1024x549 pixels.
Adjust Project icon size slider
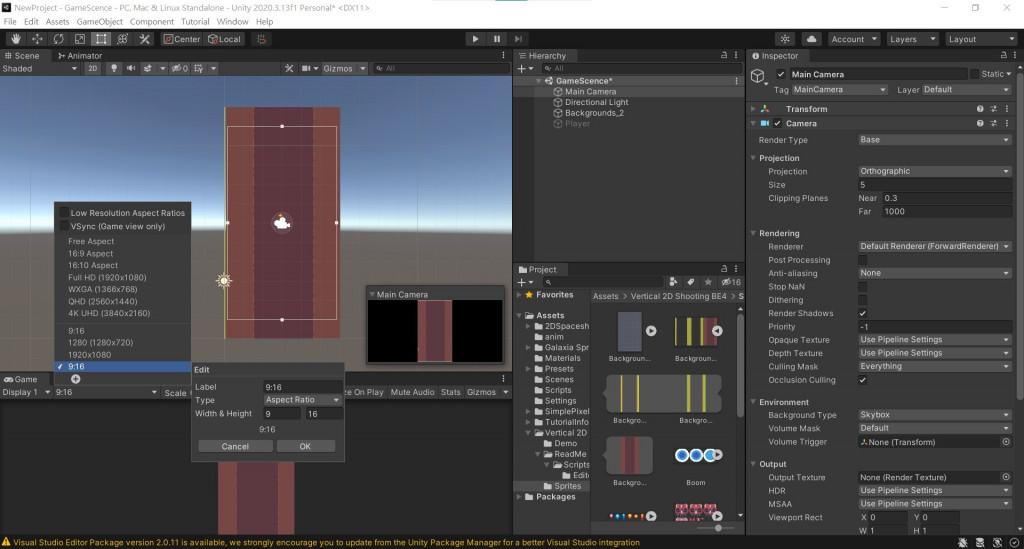coord(718,527)
